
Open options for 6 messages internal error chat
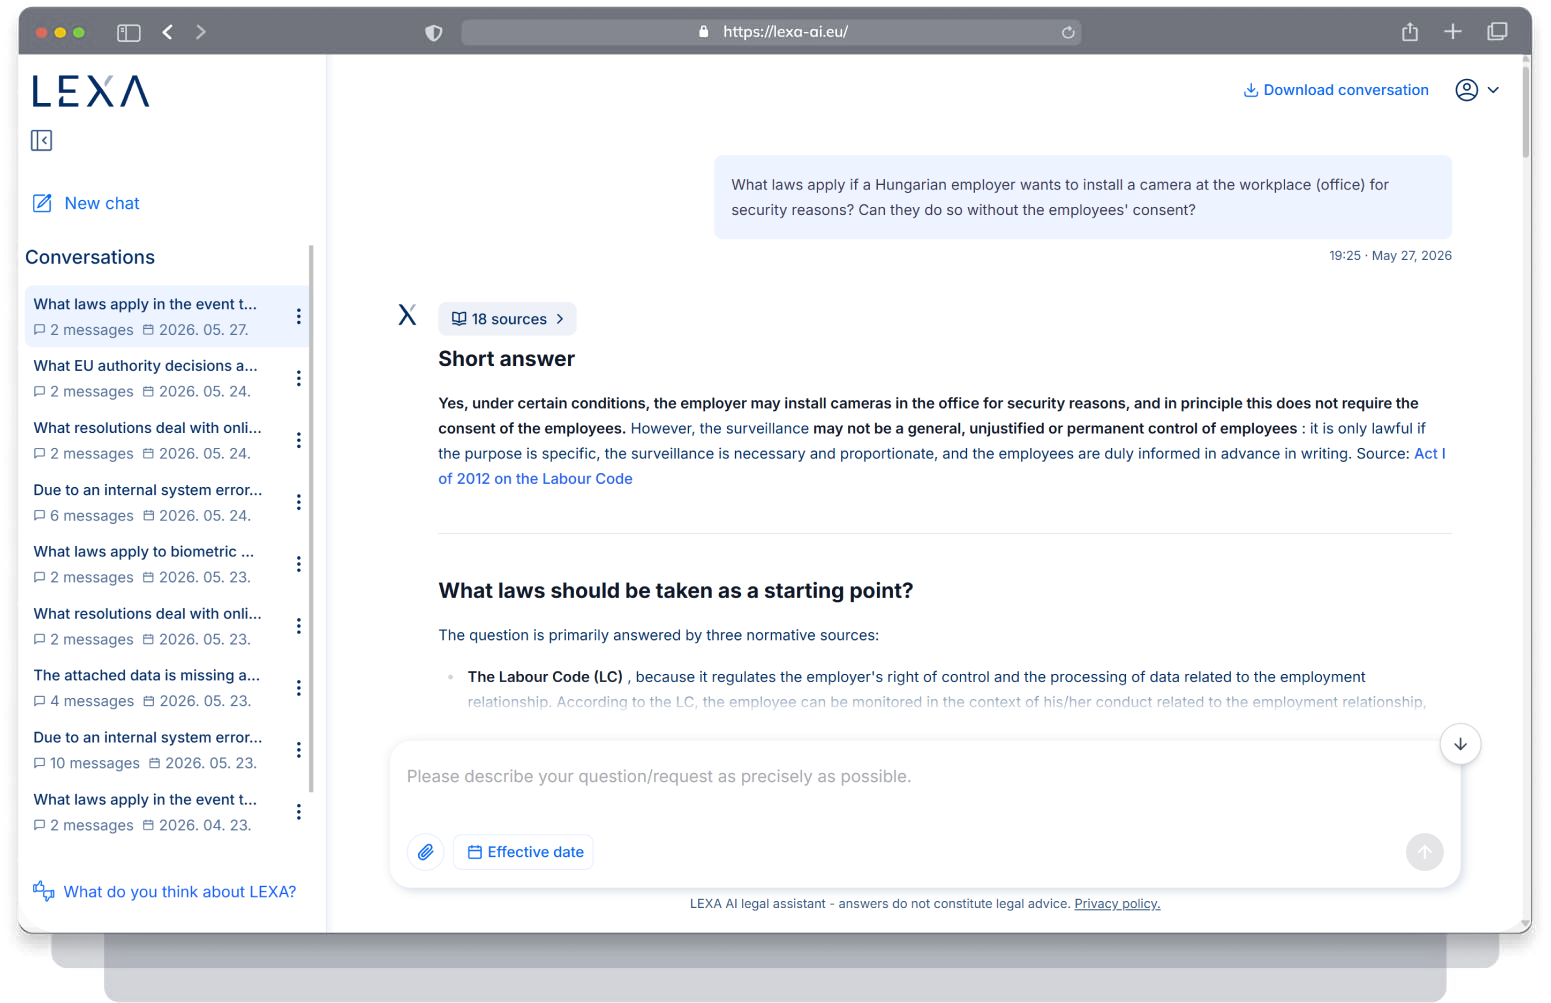(x=298, y=502)
